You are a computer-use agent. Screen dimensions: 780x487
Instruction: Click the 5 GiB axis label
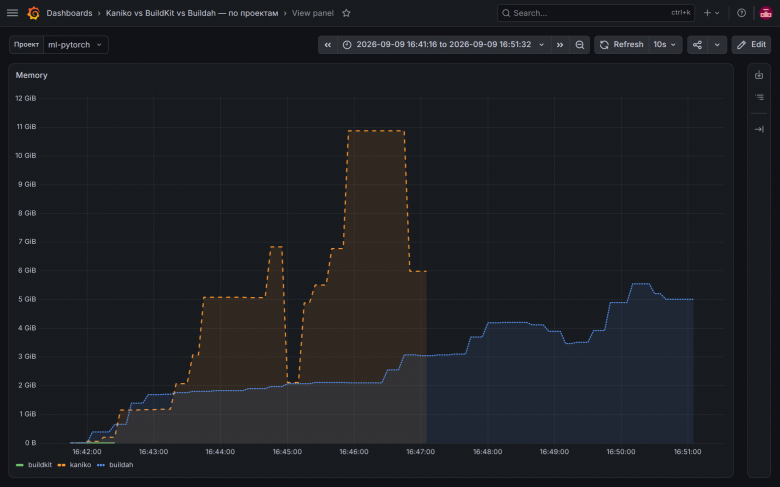pyautogui.click(x=27, y=299)
